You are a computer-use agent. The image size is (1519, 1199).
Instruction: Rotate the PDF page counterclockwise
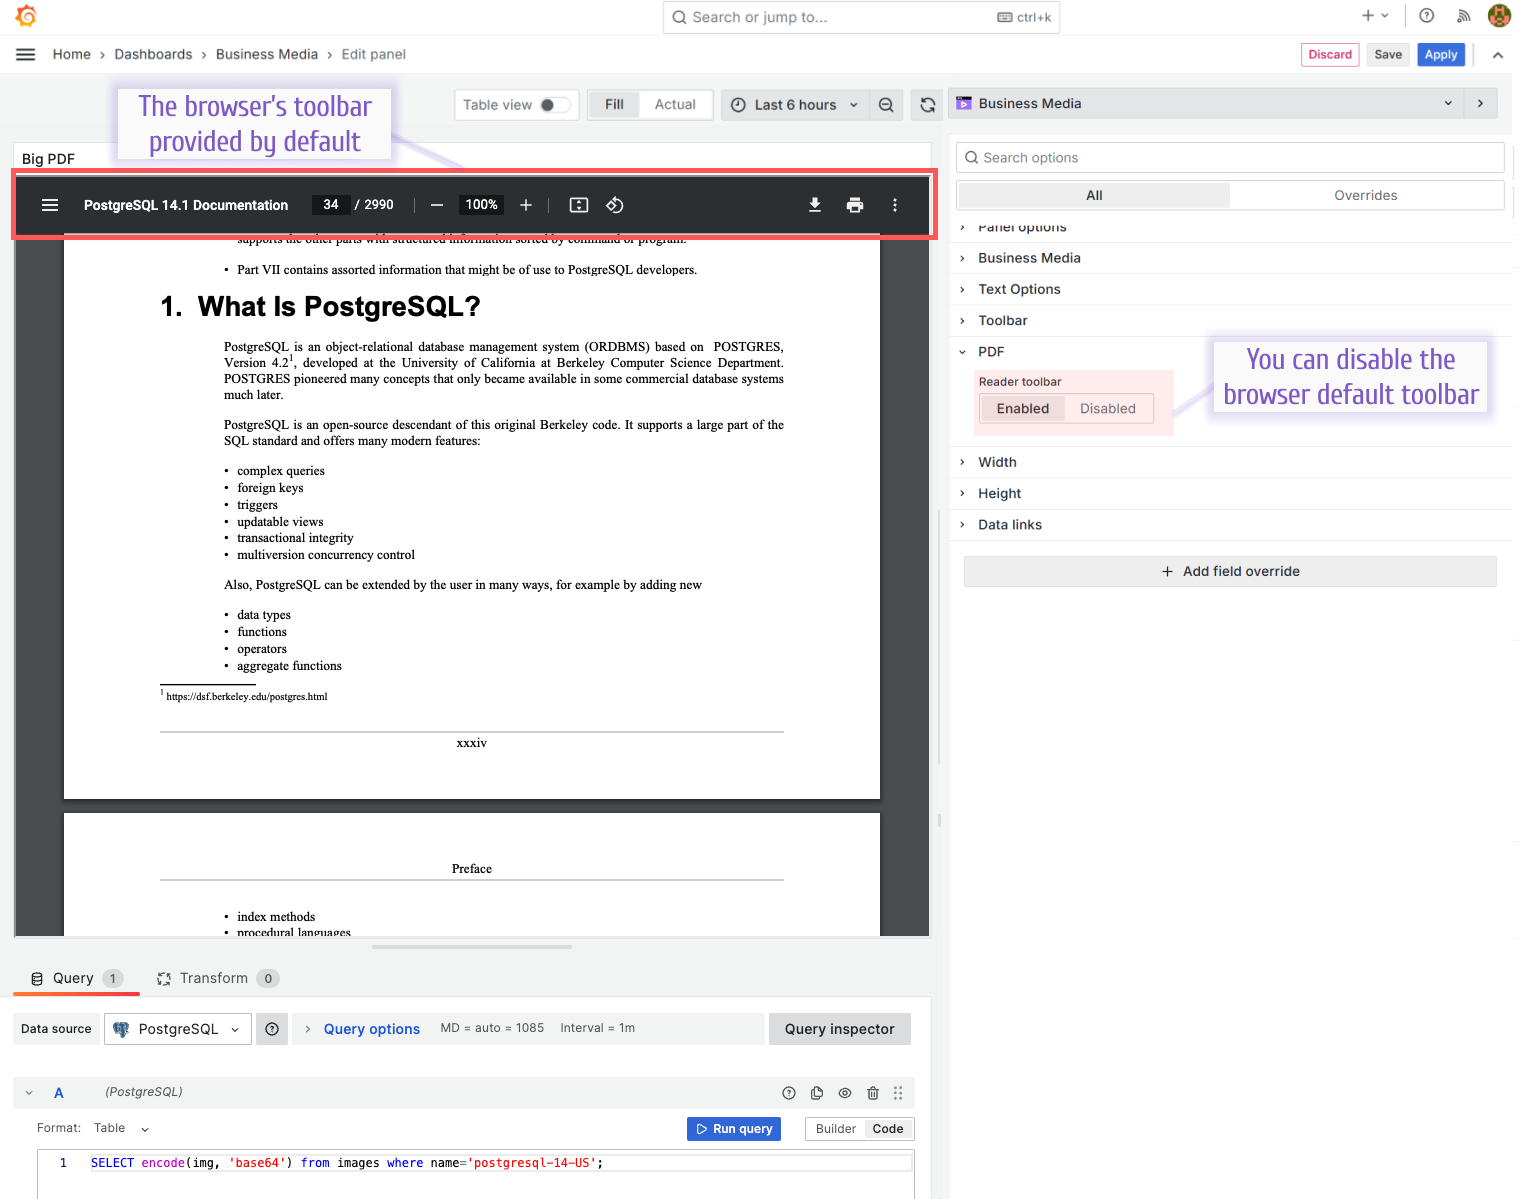click(x=615, y=205)
